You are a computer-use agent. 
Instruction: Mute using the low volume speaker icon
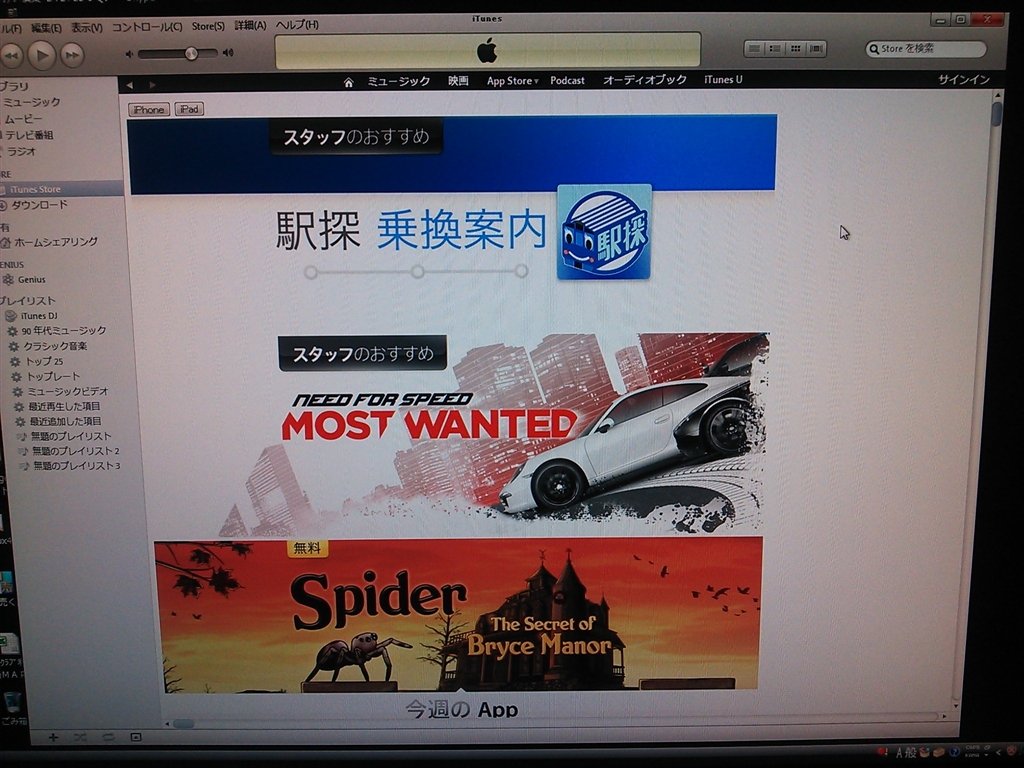[129, 54]
